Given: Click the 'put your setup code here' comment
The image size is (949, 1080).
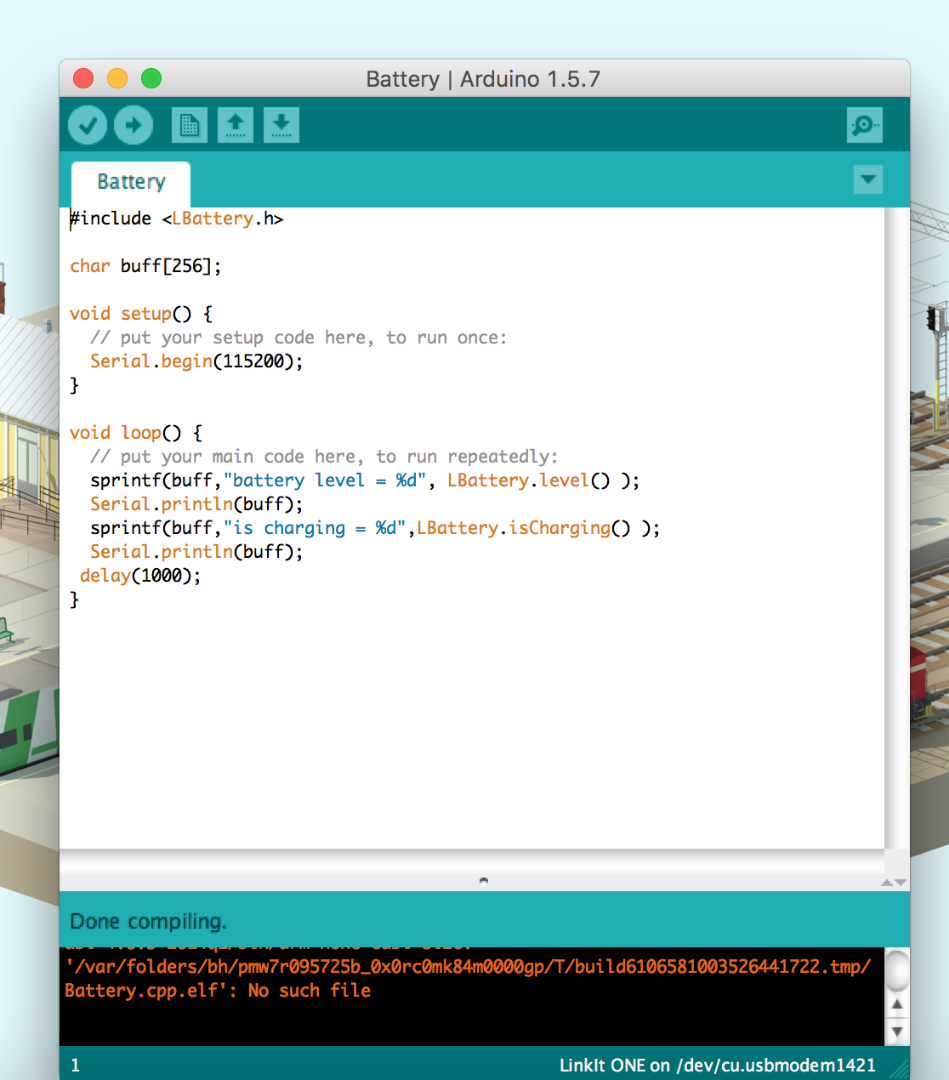Looking at the screenshot, I should 298,338.
